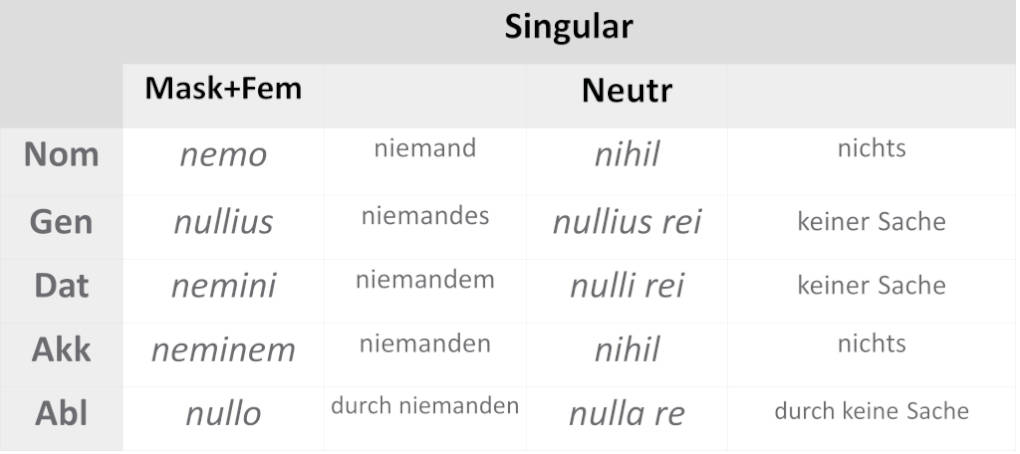The width and height of the screenshot is (1020, 454).
Task: Click the phrase nullius rei
Action: [627, 222]
